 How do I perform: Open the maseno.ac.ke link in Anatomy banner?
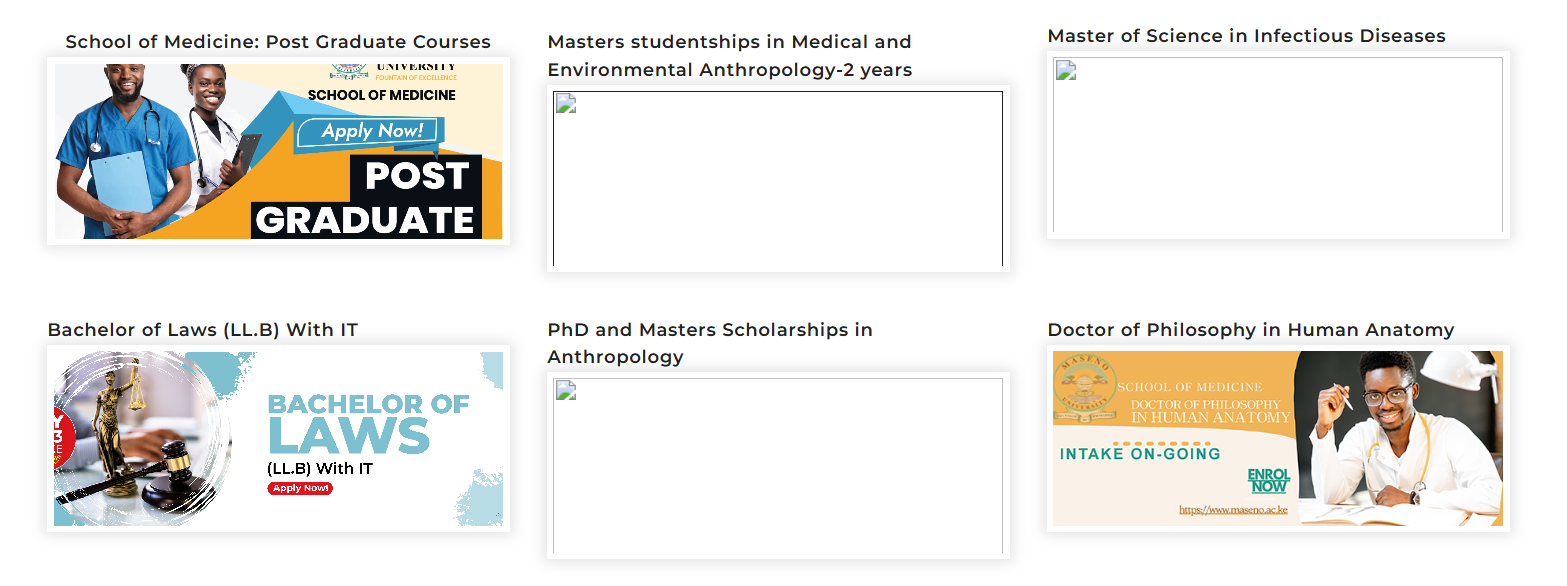[1233, 510]
